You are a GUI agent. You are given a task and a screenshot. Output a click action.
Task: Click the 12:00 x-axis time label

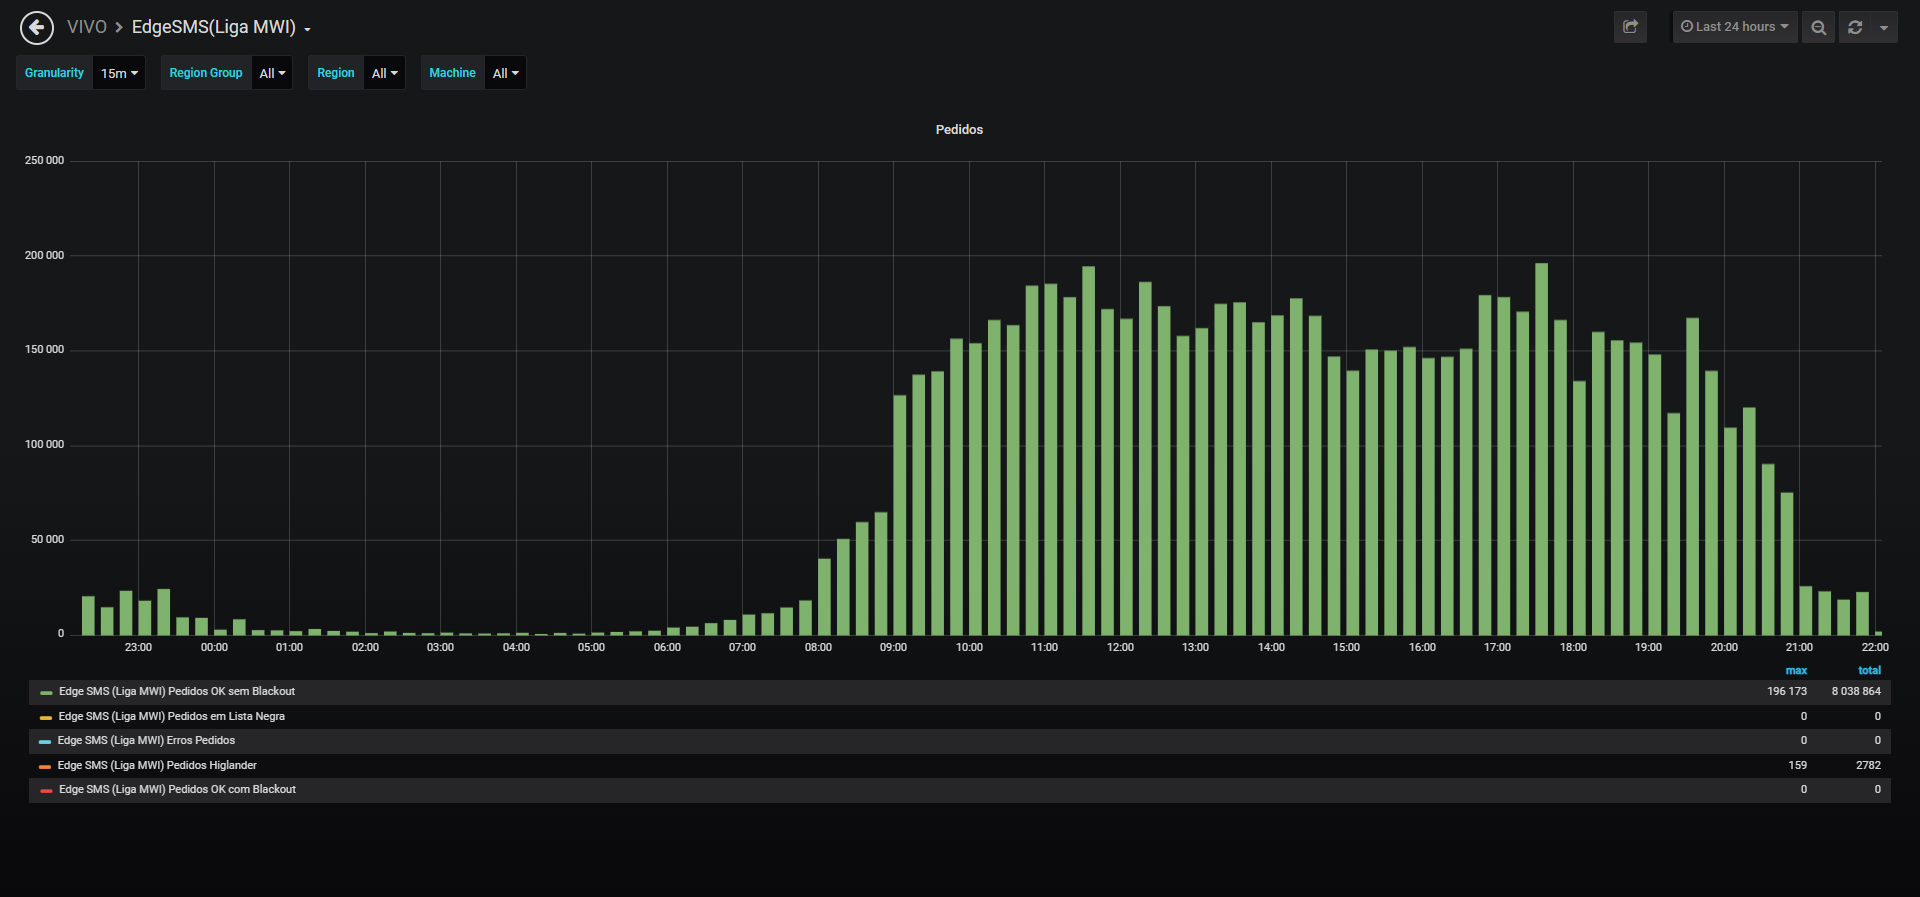[x=1120, y=648]
